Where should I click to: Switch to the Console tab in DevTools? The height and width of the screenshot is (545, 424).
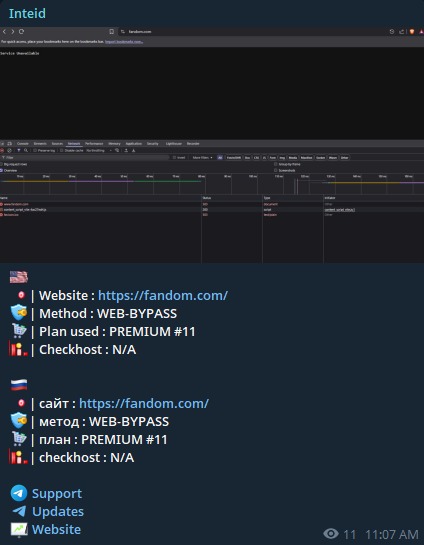point(23,144)
